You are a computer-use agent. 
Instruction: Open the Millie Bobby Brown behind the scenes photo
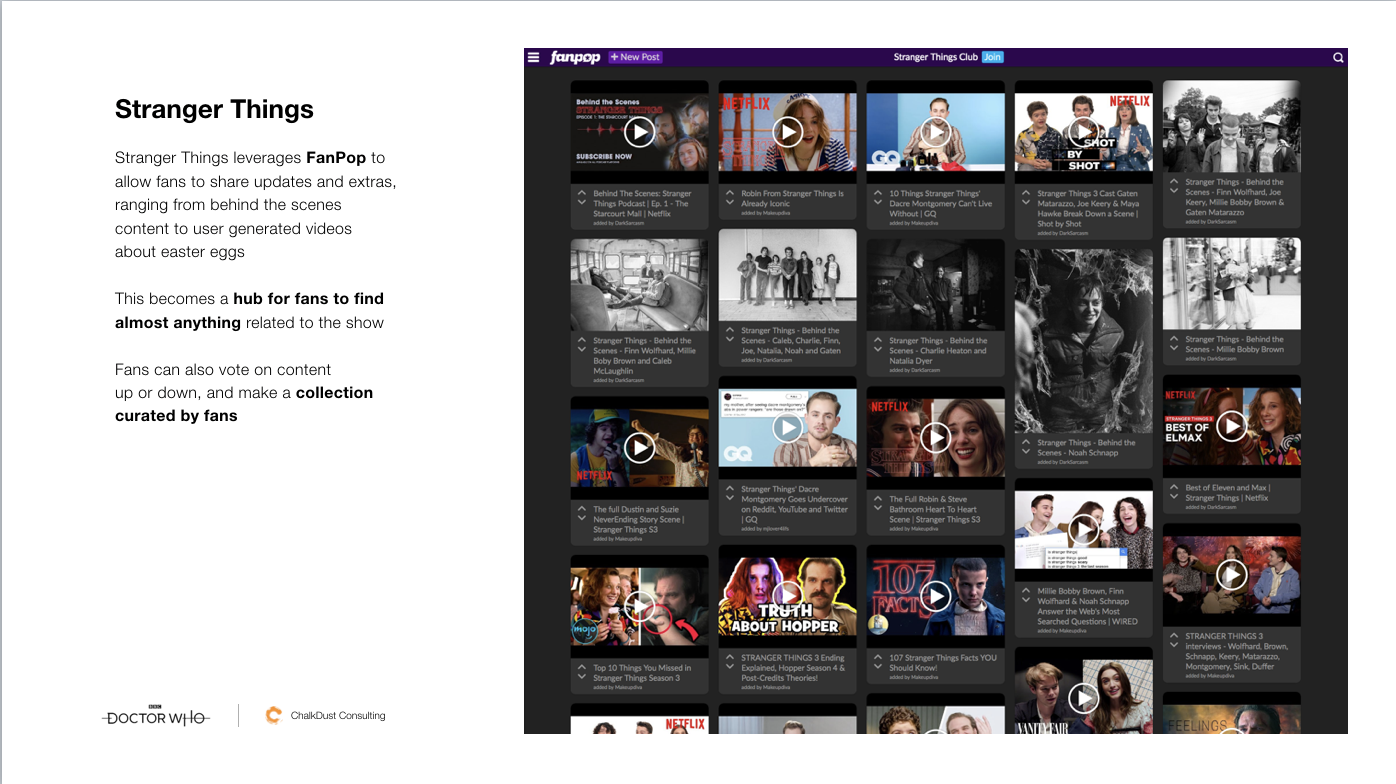click(x=1231, y=284)
